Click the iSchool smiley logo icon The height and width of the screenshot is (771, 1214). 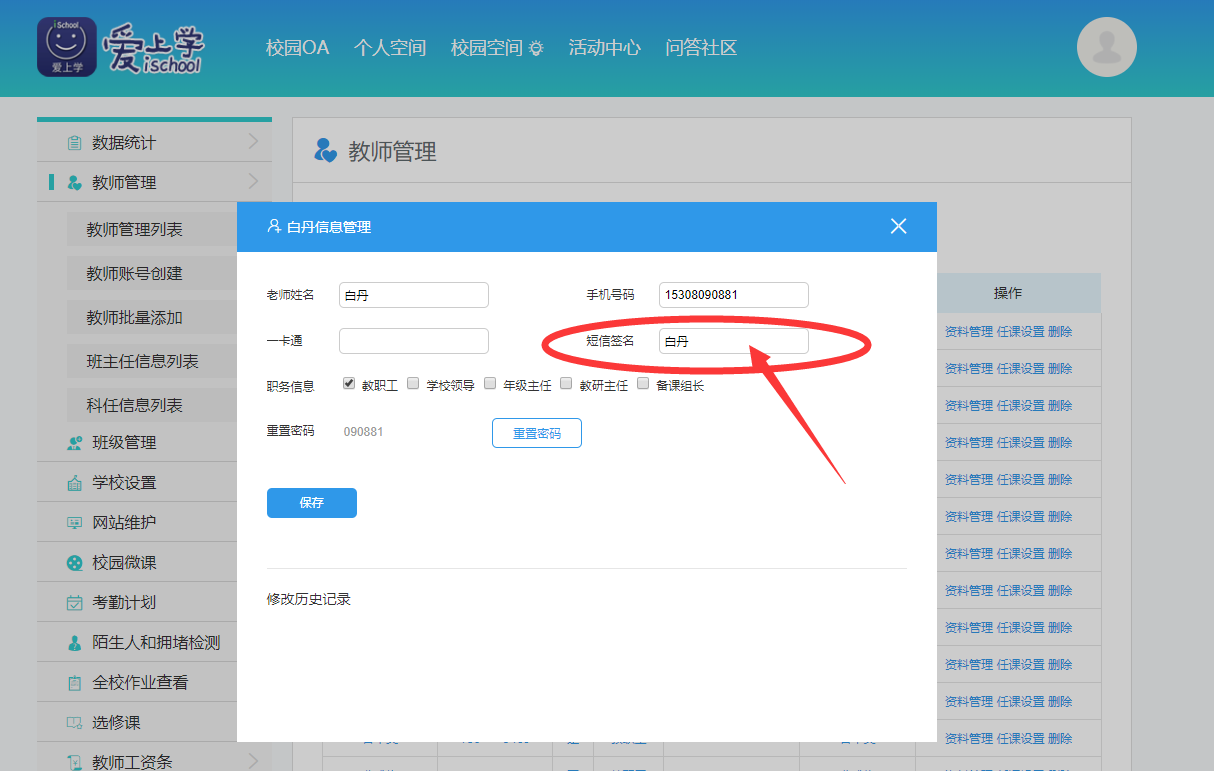point(67,47)
